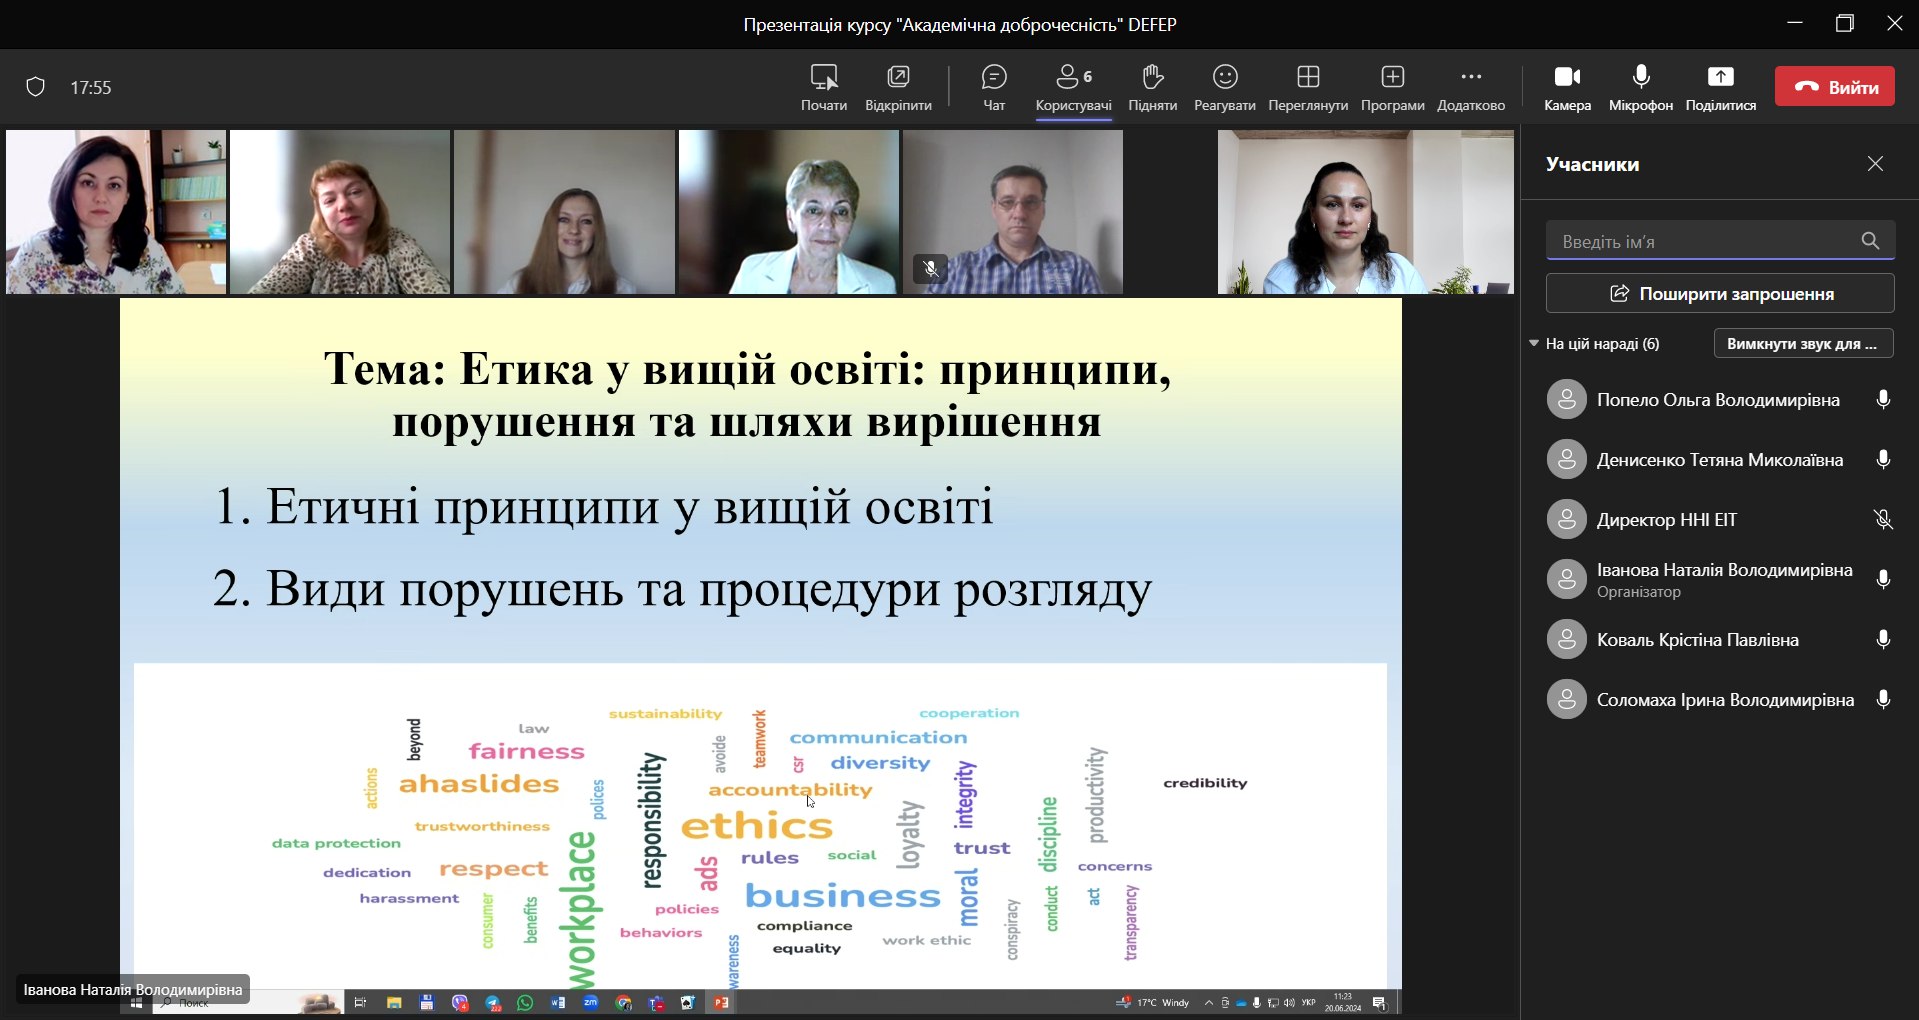Click the Введіть ім'я search field
1919x1020 pixels.
coord(1704,241)
